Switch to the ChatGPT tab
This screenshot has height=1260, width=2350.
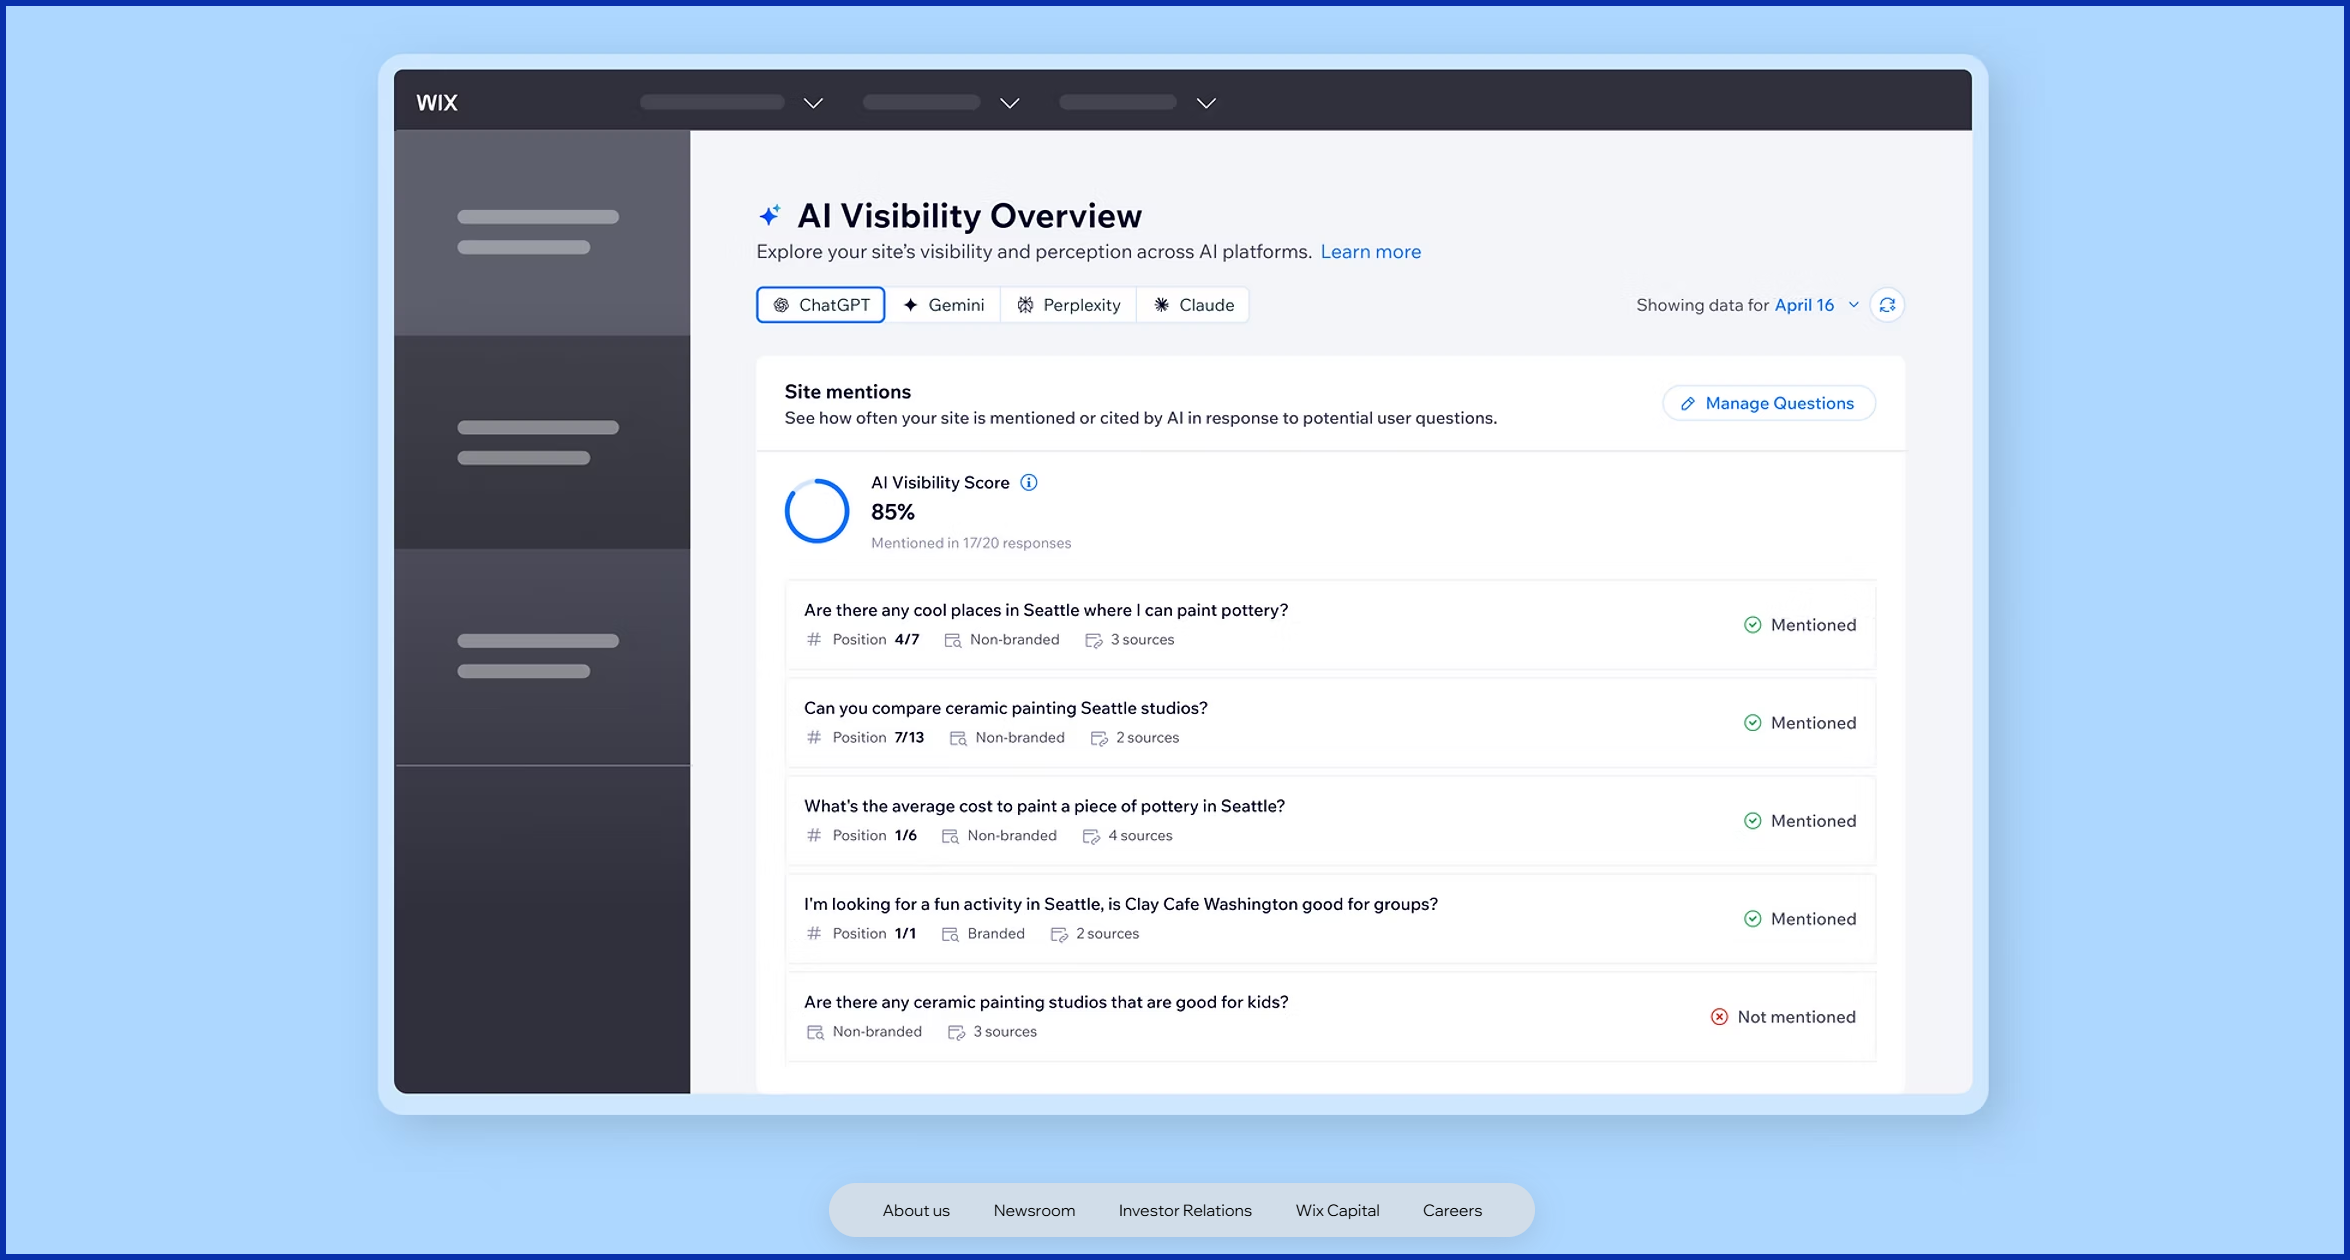coord(820,305)
